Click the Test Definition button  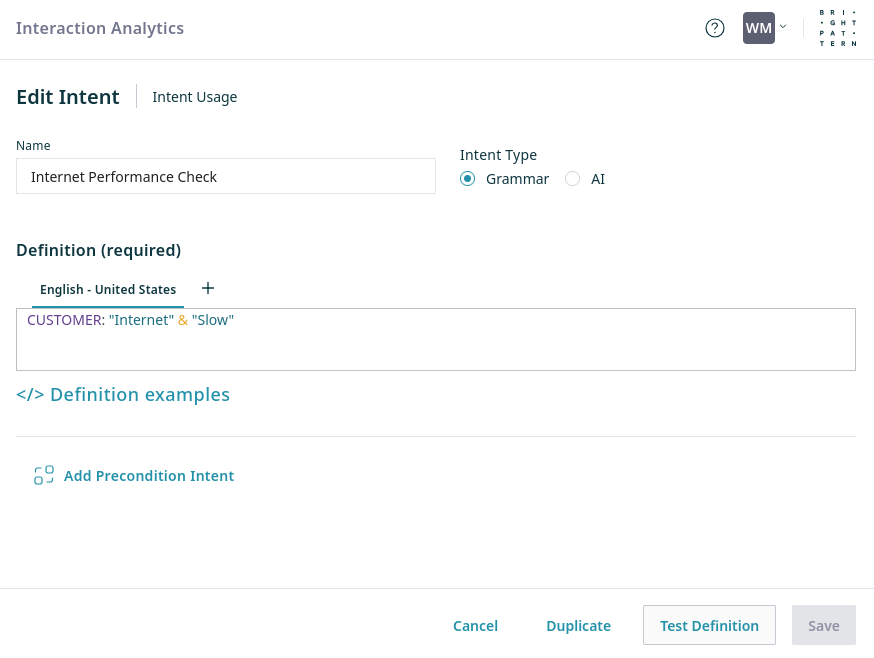click(709, 626)
